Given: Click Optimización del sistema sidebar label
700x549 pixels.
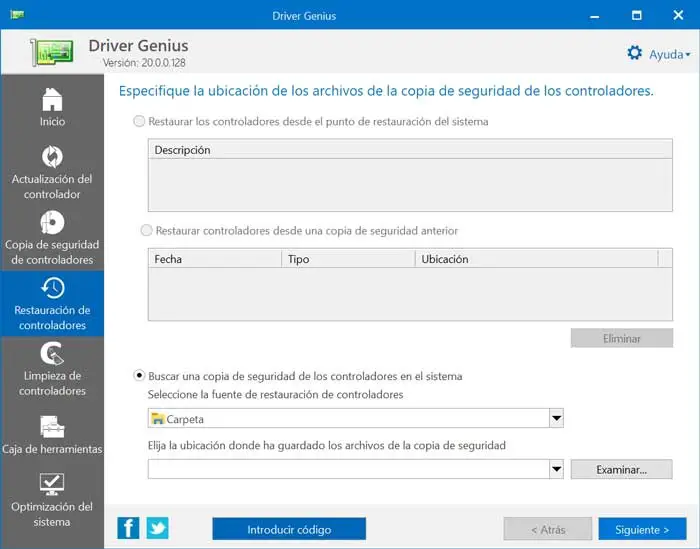Looking at the screenshot, I should click(x=52, y=514).
